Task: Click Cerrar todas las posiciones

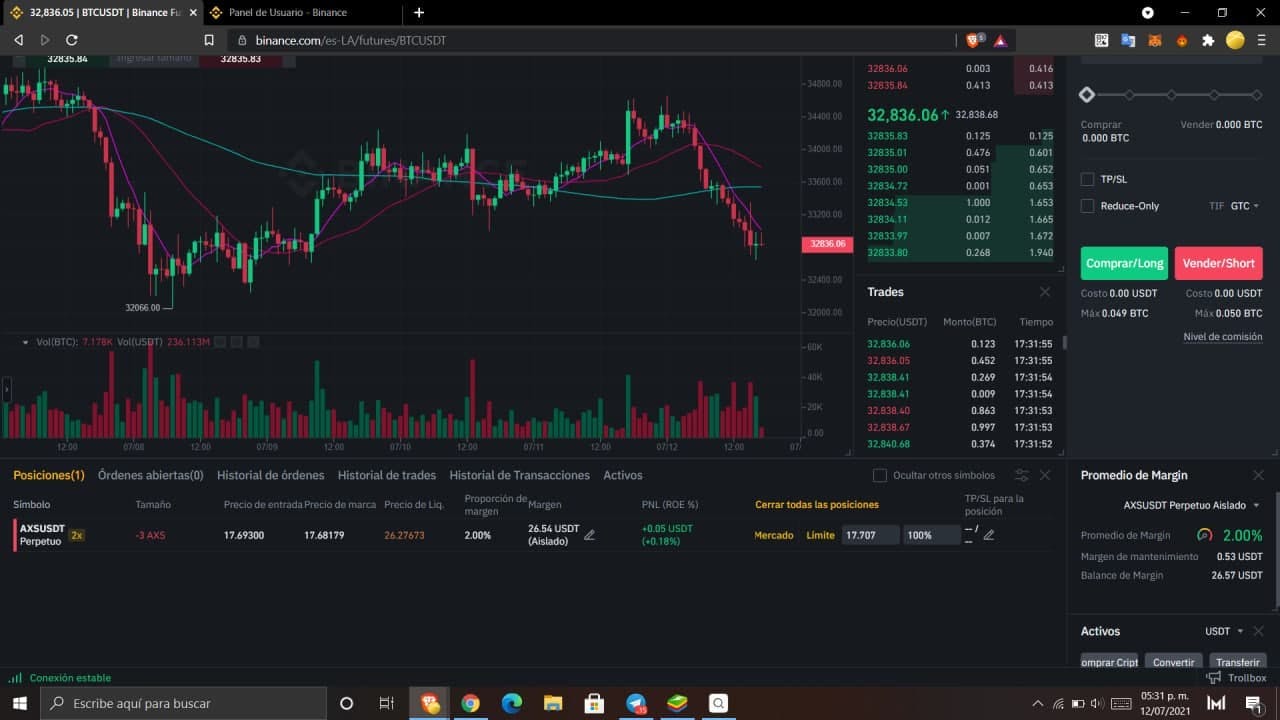Action: (x=817, y=505)
